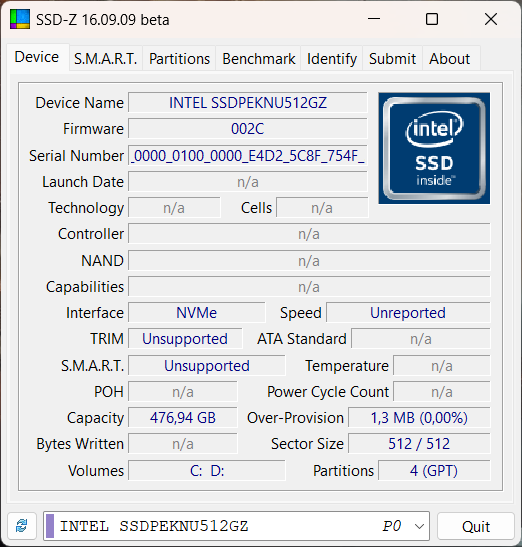Click the purple drive color marker
Image resolution: width=522 pixels, height=547 pixels.
[50, 526]
